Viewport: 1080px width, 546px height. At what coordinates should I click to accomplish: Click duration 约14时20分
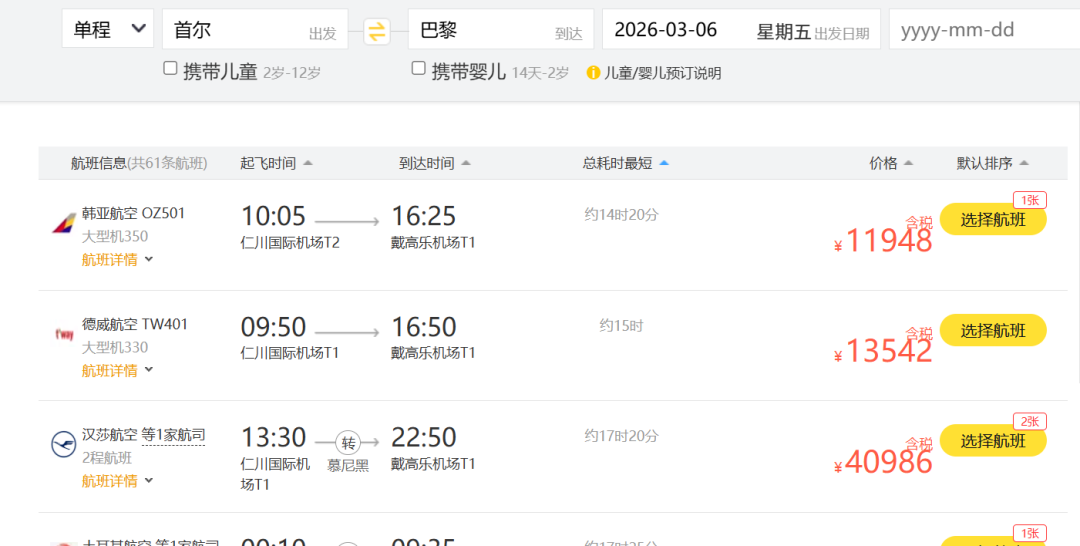click(621, 215)
